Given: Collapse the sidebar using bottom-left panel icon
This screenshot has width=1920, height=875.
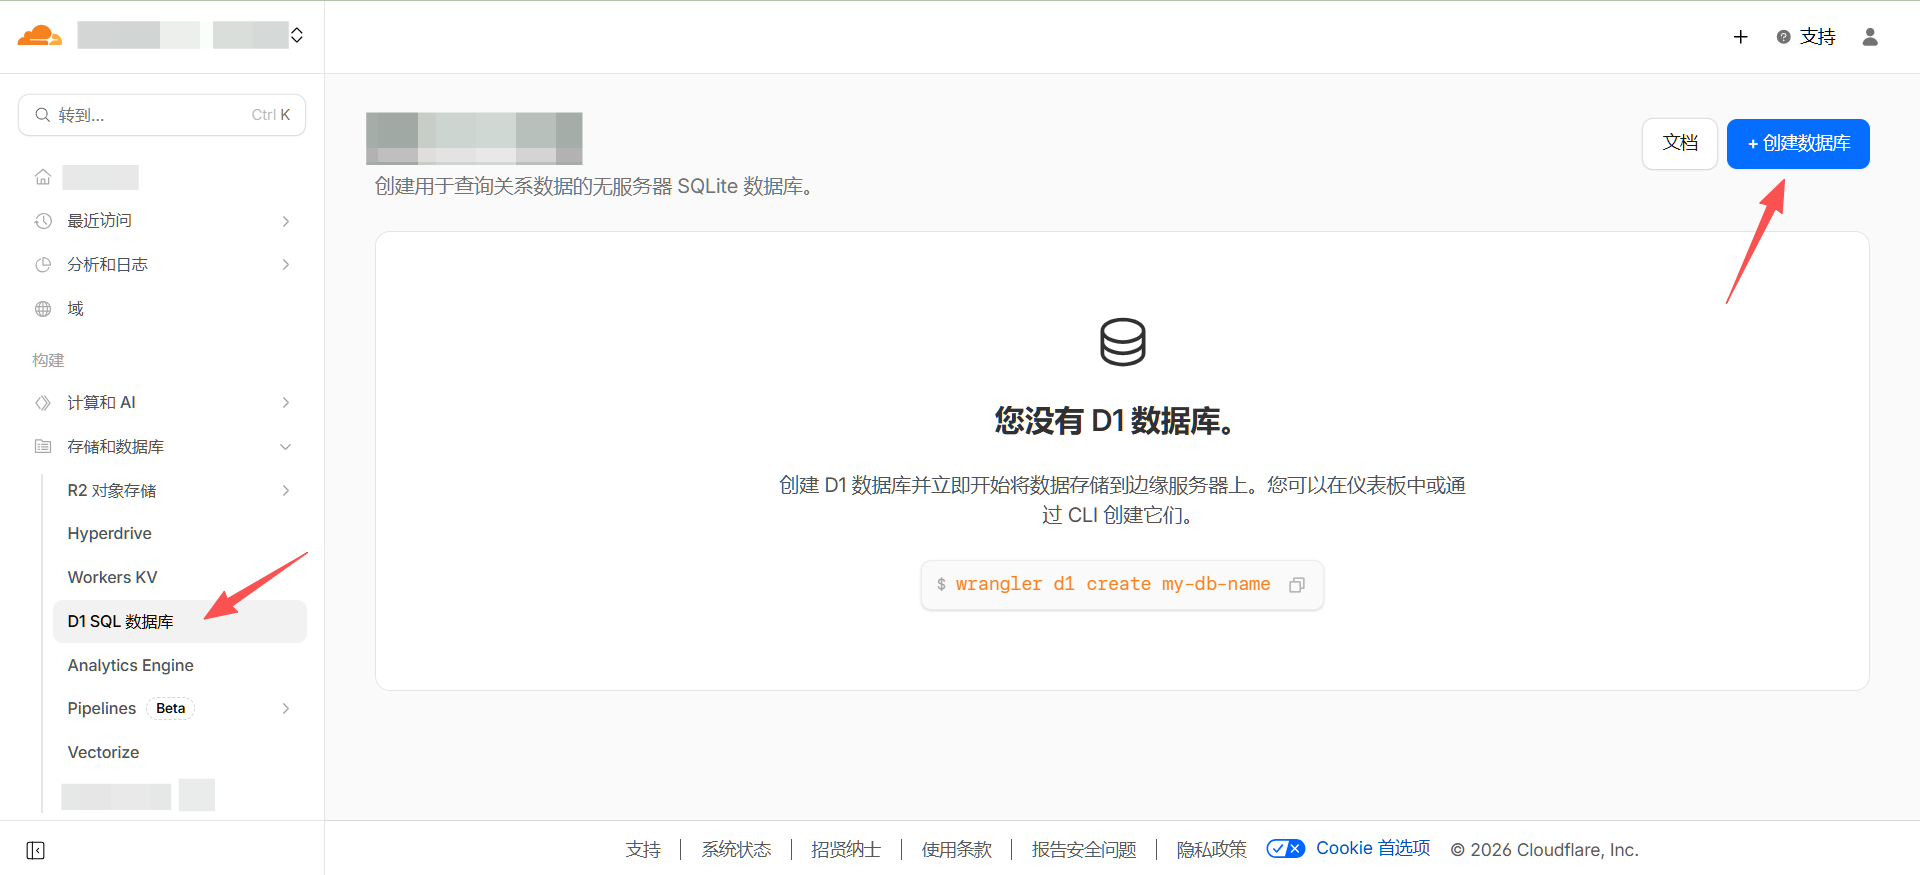Looking at the screenshot, I should (36, 850).
